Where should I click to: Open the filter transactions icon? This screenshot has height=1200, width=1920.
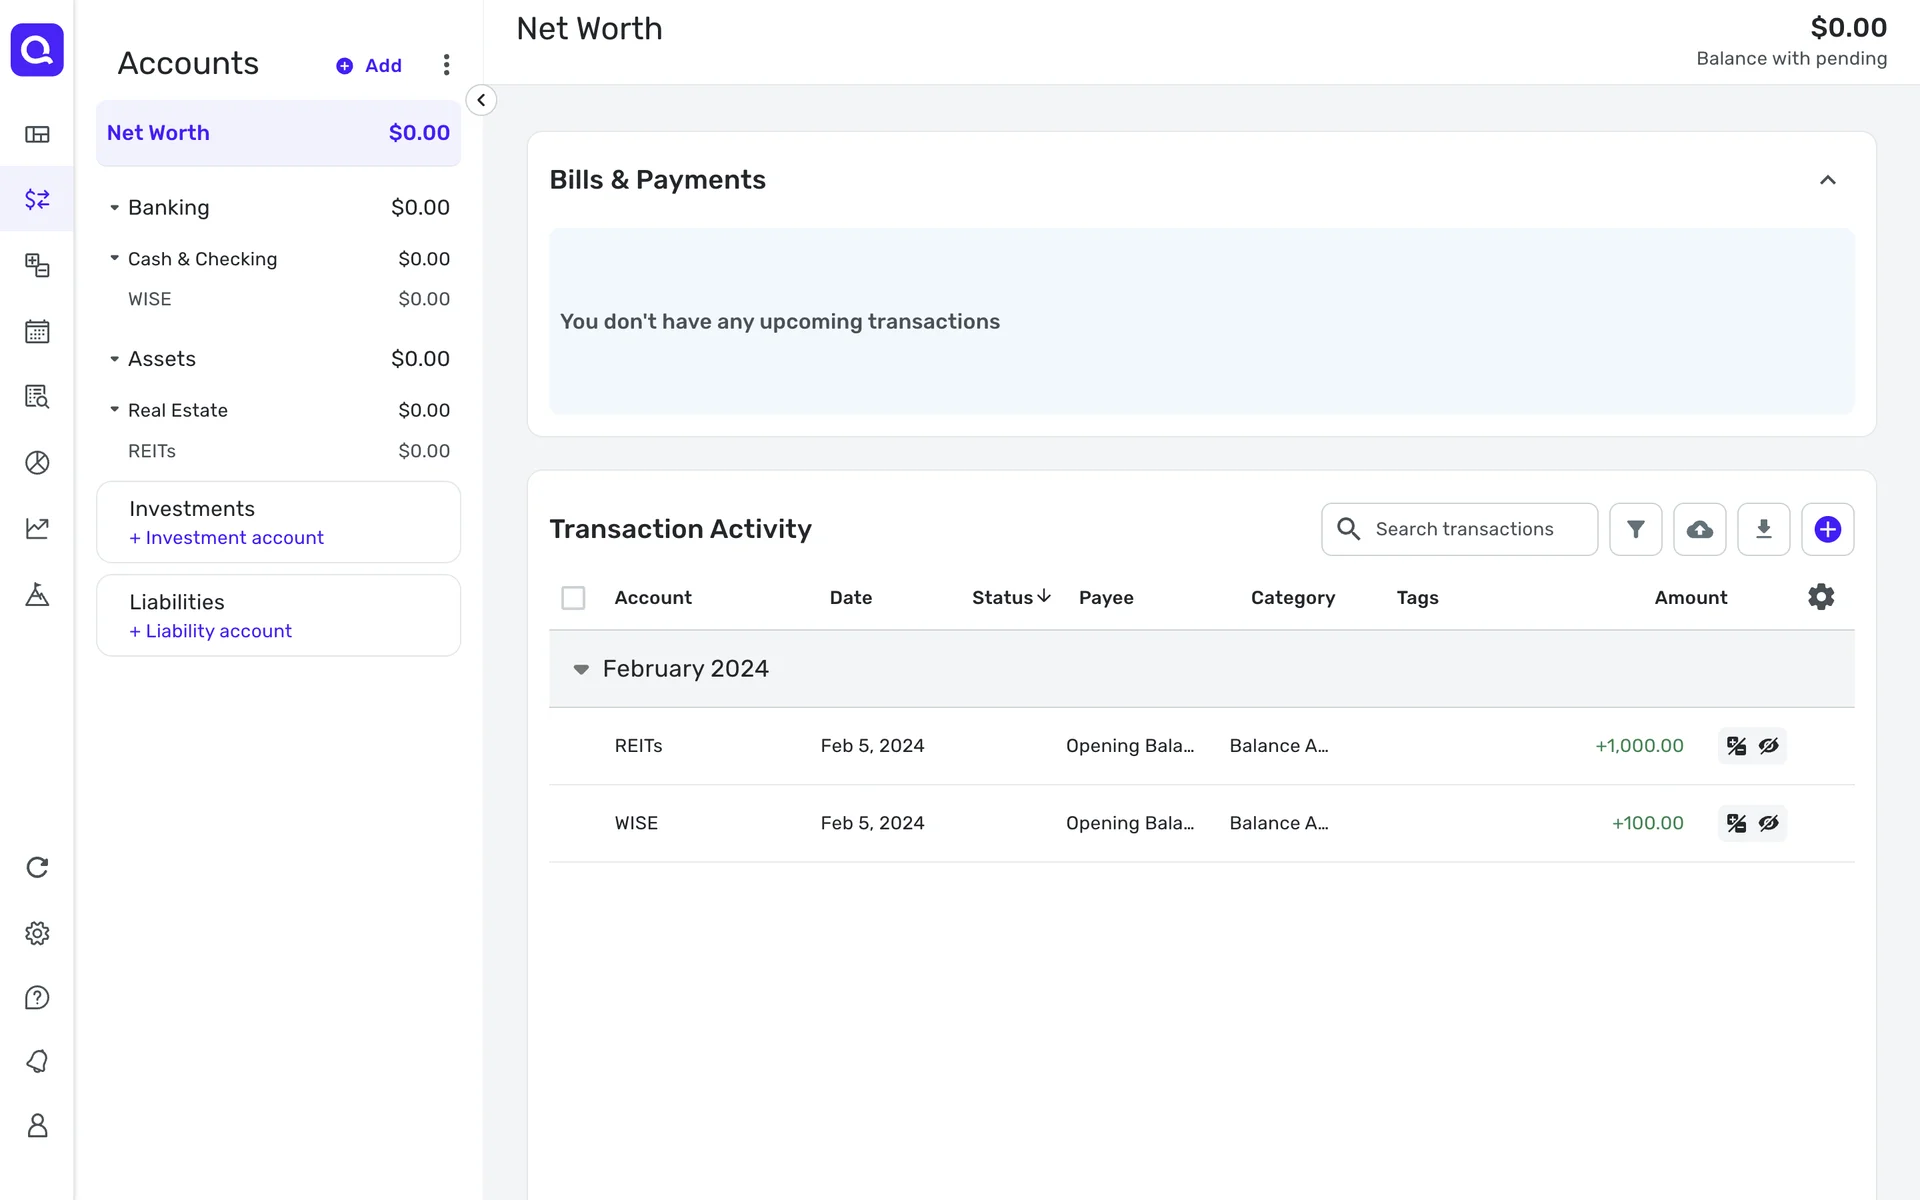(1635, 529)
